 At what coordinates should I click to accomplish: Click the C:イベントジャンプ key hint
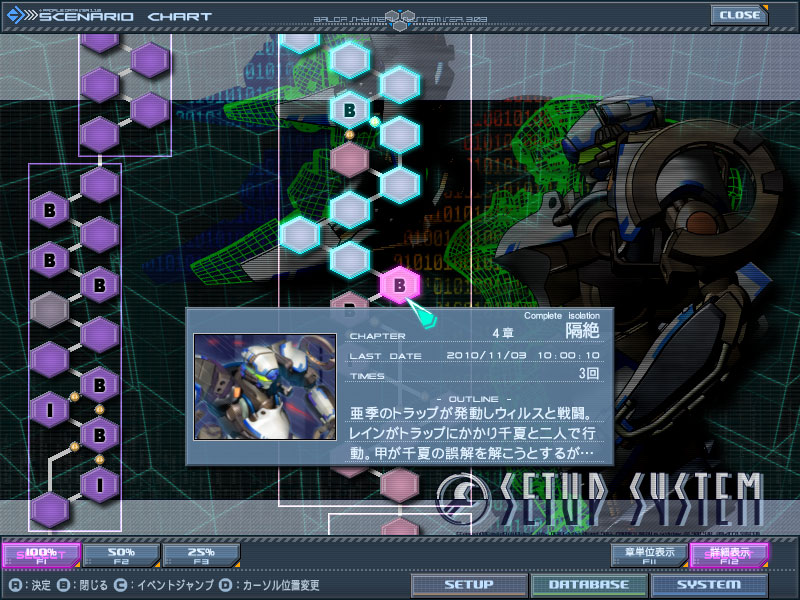point(164,585)
